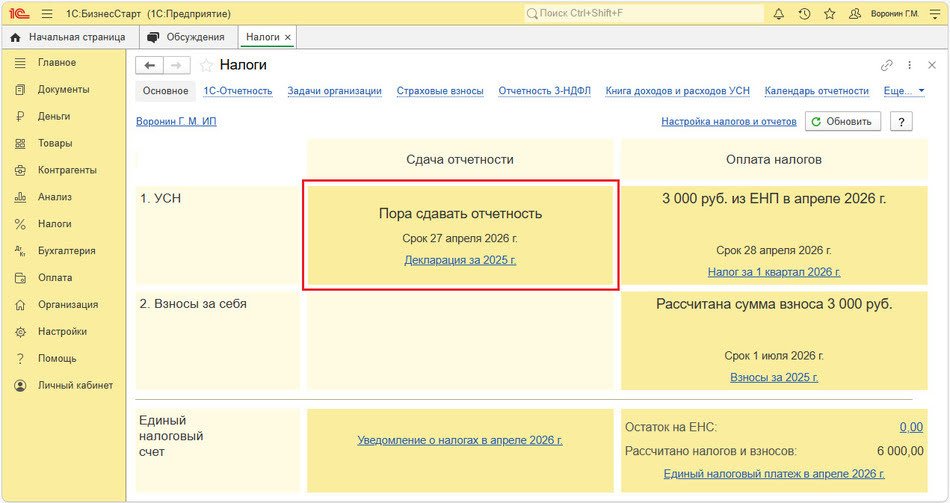
Task: Click the Контрагенты briefcase icon
Action: 20,170
